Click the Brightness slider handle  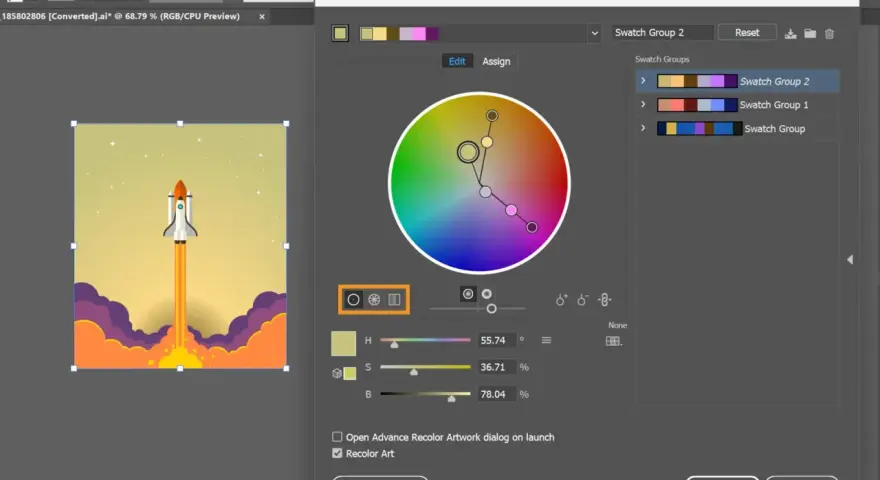(x=451, y=398)
